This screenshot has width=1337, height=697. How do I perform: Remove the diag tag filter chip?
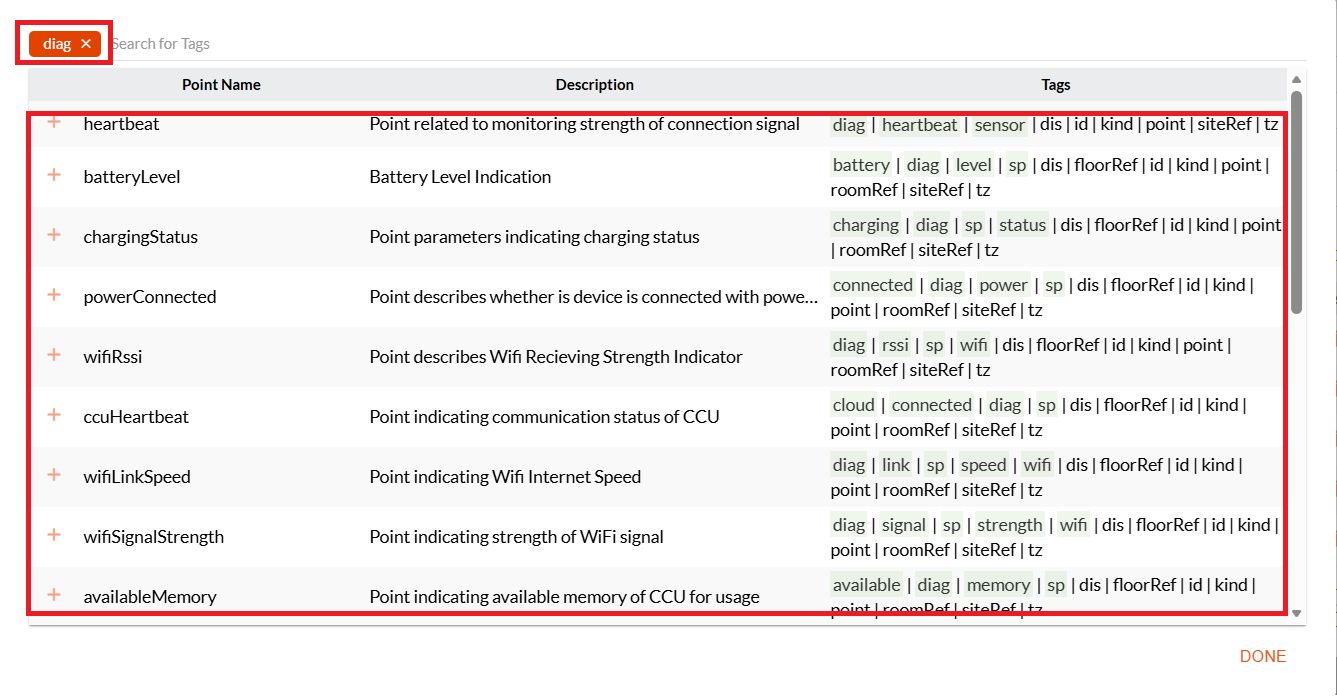[x=86, y=44]
